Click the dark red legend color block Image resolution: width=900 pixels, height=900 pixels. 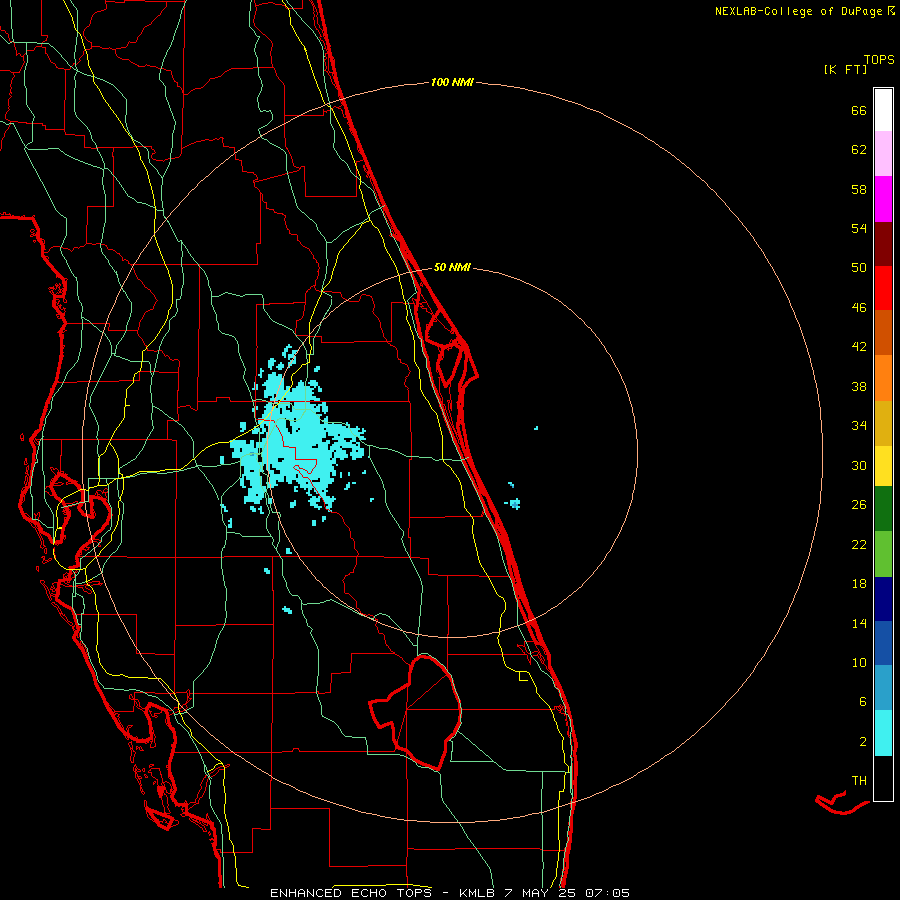point(883,244)
